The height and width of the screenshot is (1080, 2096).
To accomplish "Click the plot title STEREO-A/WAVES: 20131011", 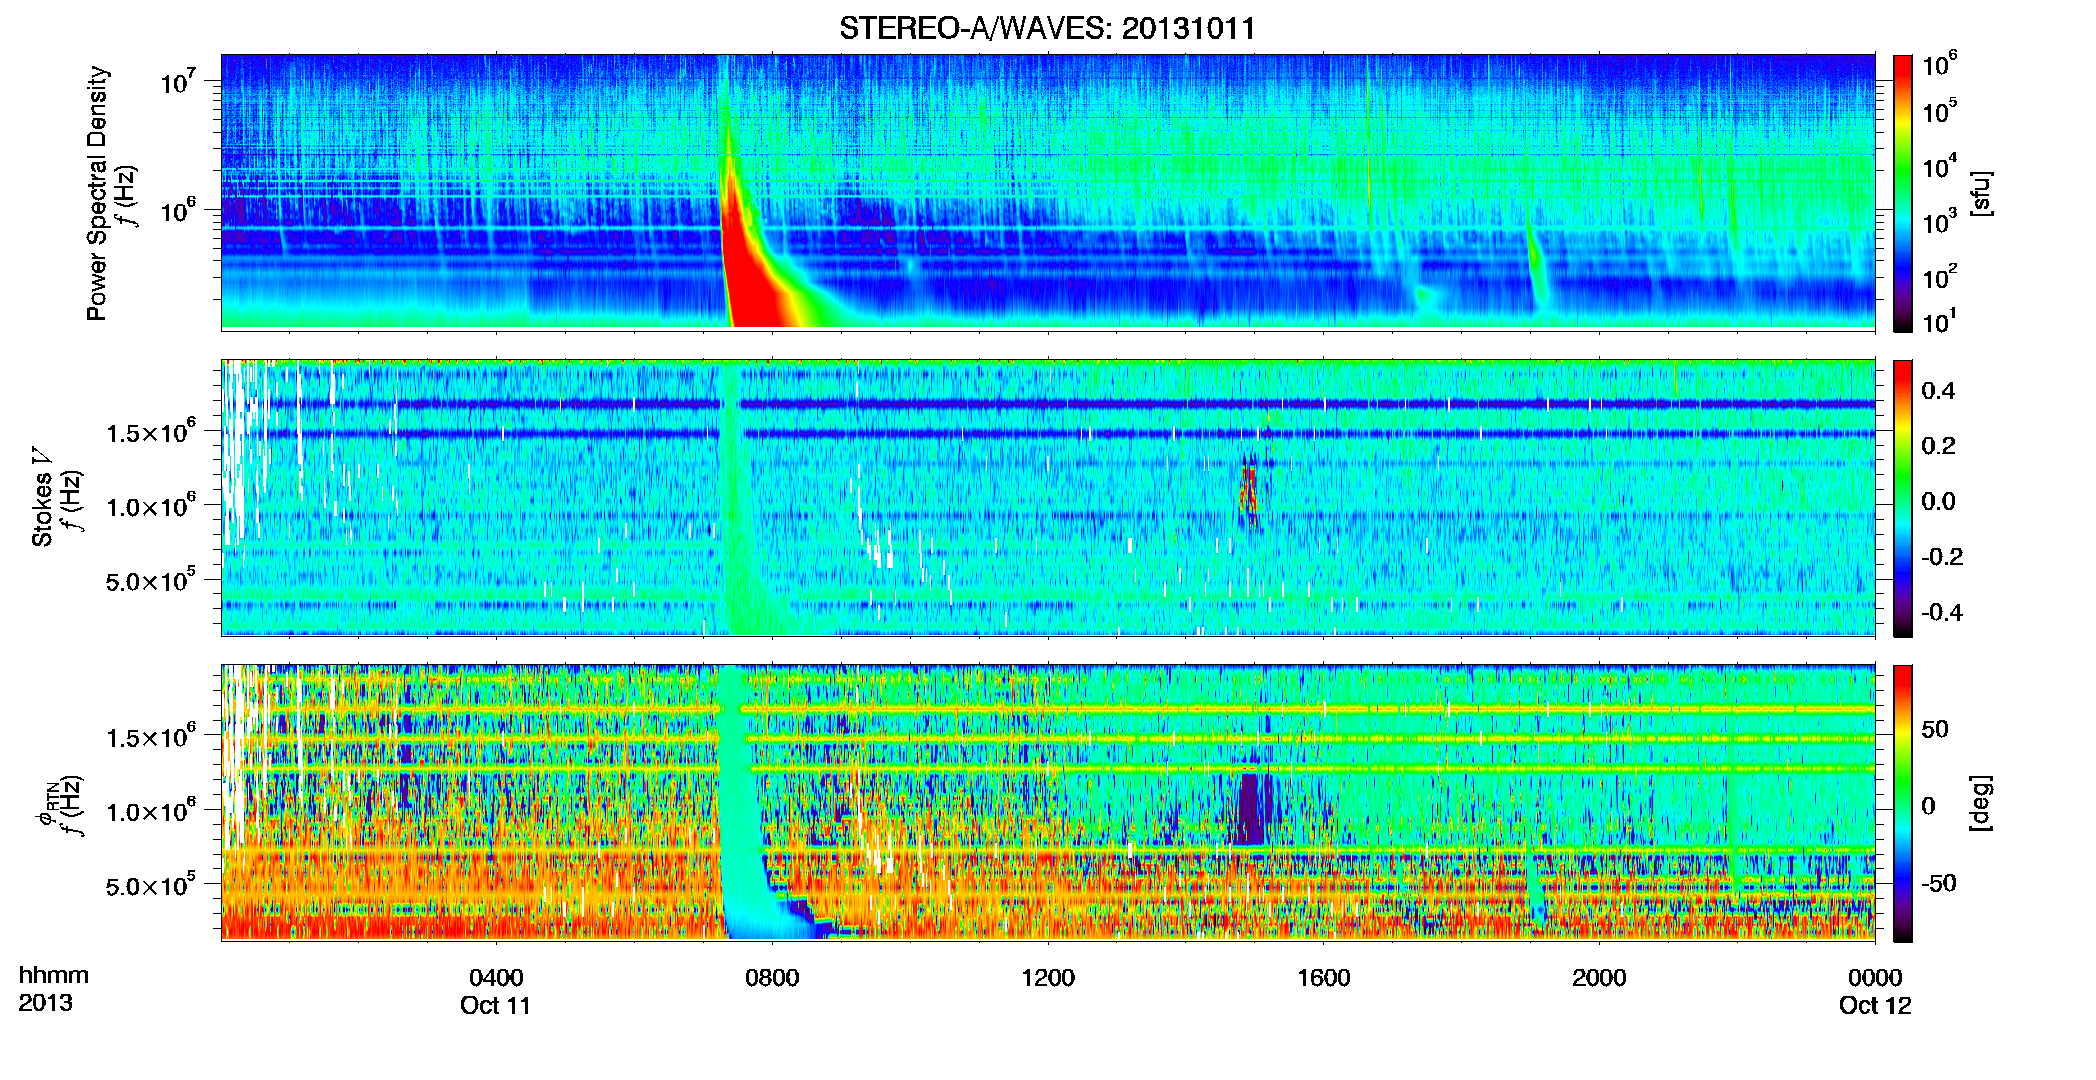I will click(1047, 28).
